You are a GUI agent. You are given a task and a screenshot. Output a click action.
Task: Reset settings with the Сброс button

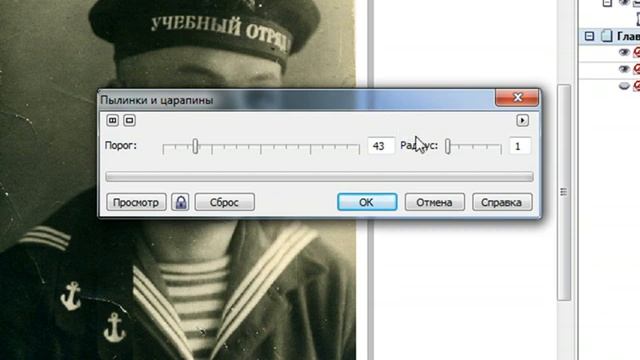[x=224, y=202]
